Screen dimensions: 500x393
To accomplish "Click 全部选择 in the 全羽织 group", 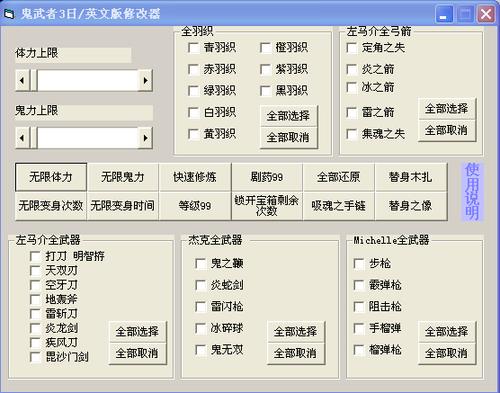I will coord(289,116).
